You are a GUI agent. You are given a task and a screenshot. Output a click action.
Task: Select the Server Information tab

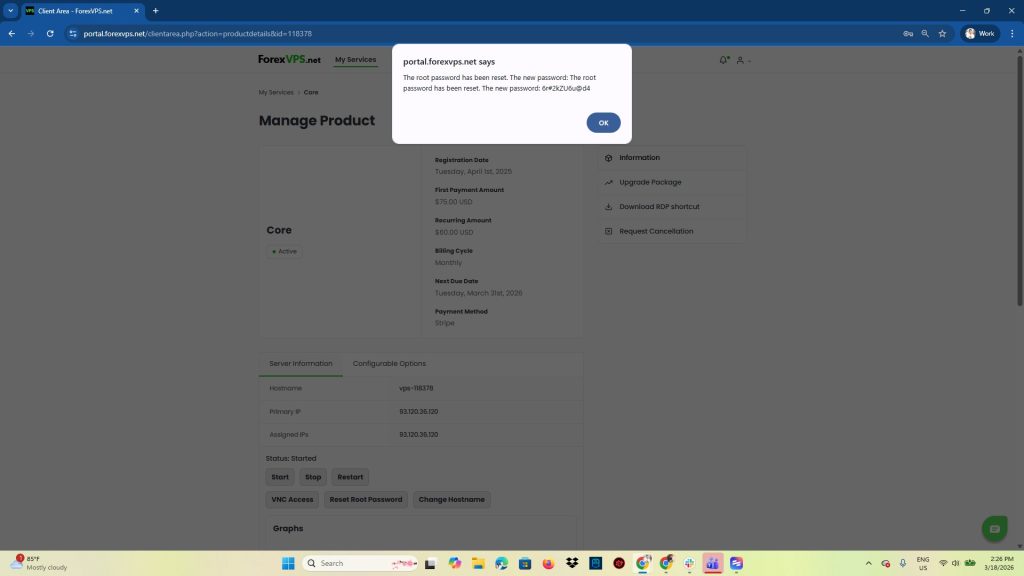pyautogui.click(x=300, y=364)
